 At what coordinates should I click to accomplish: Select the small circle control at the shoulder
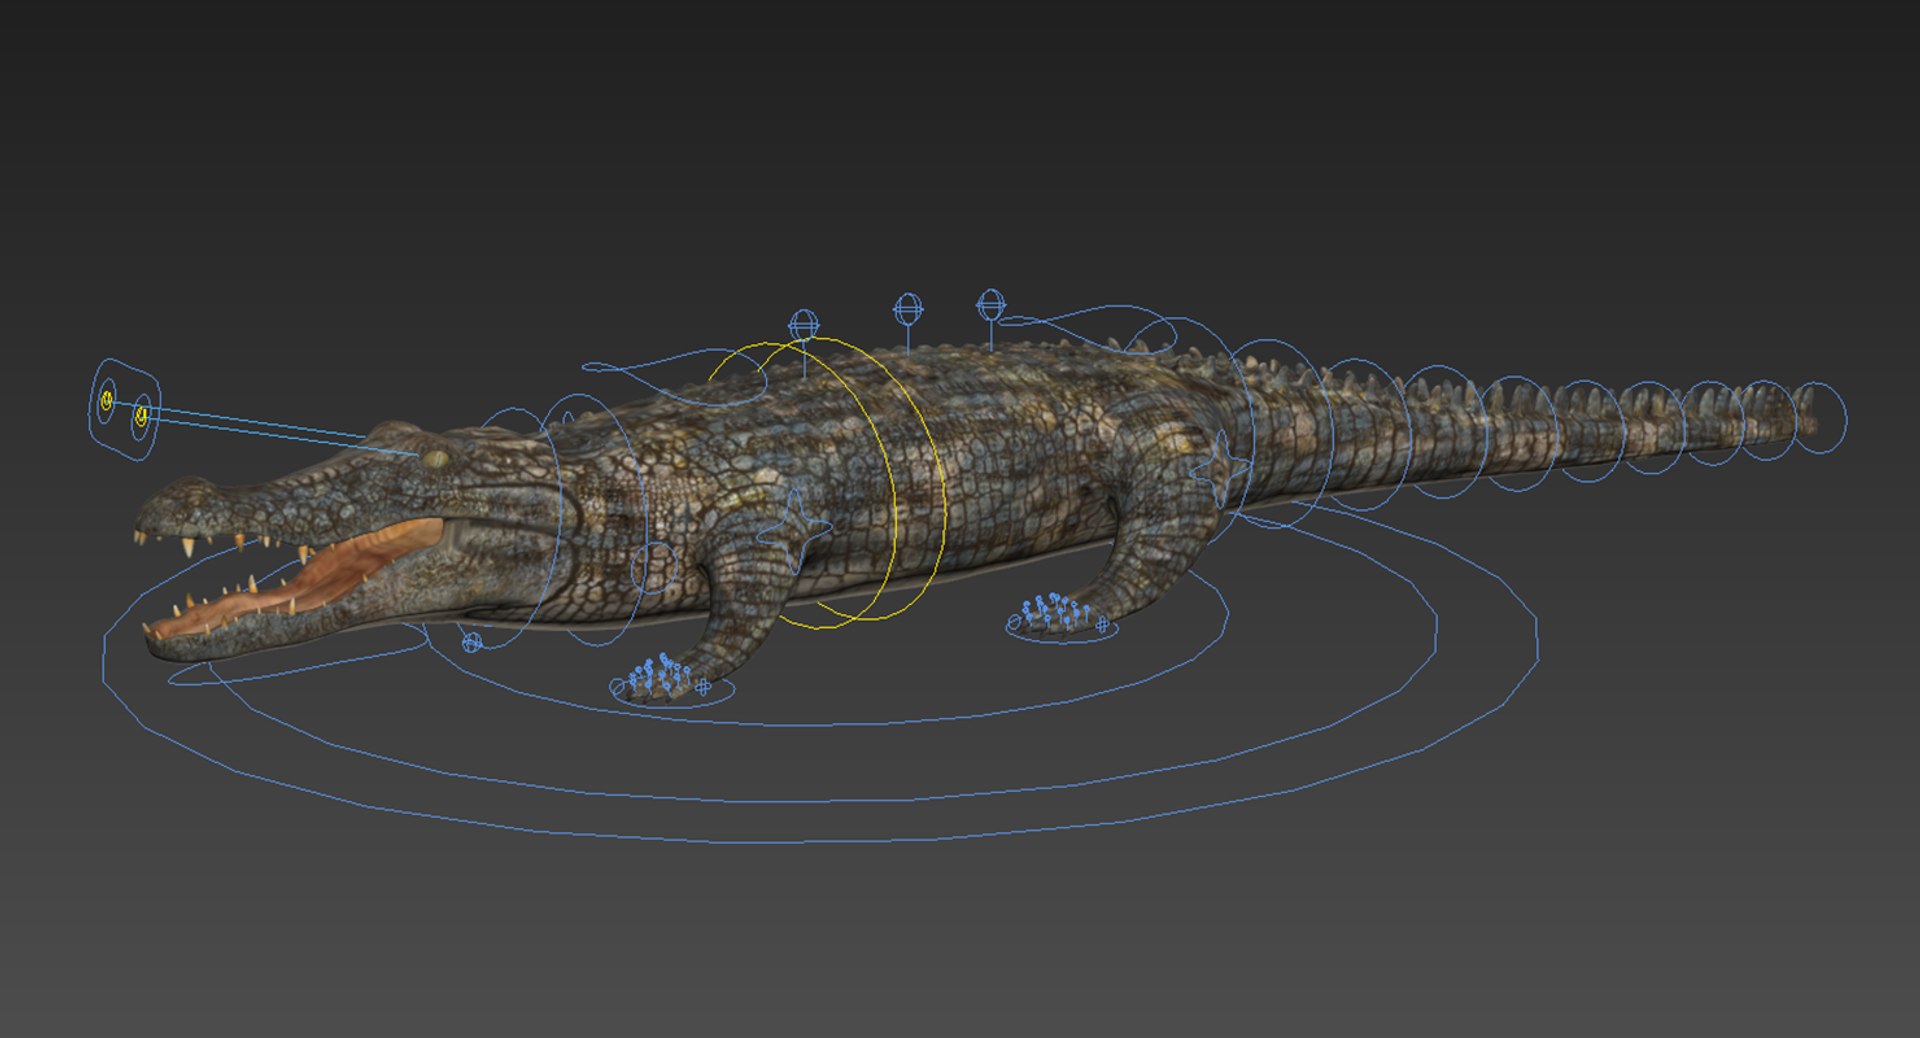pyautogui.click(x=654, y=569)
